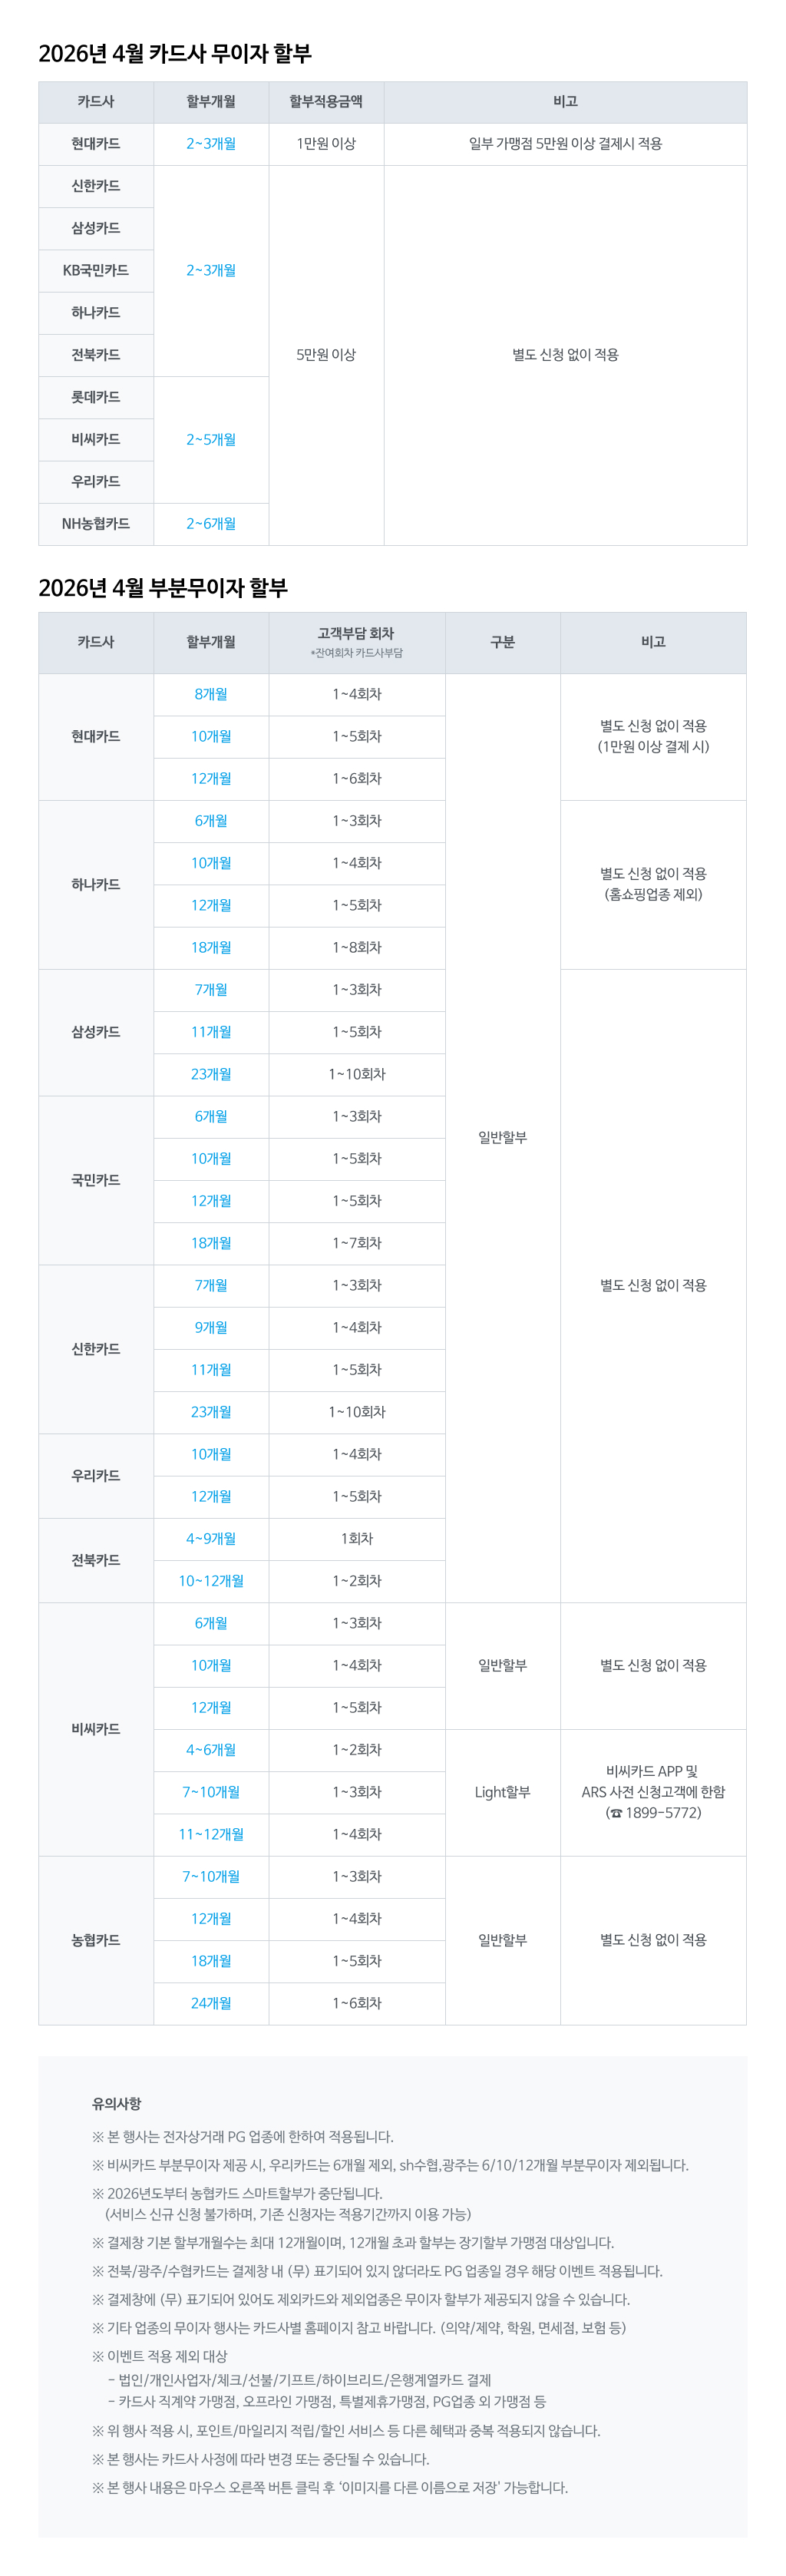This screenshot has width=786, height=2576.
Task: Click the 2~6개월 link for NH농협카드
Action: pos(211,523)
